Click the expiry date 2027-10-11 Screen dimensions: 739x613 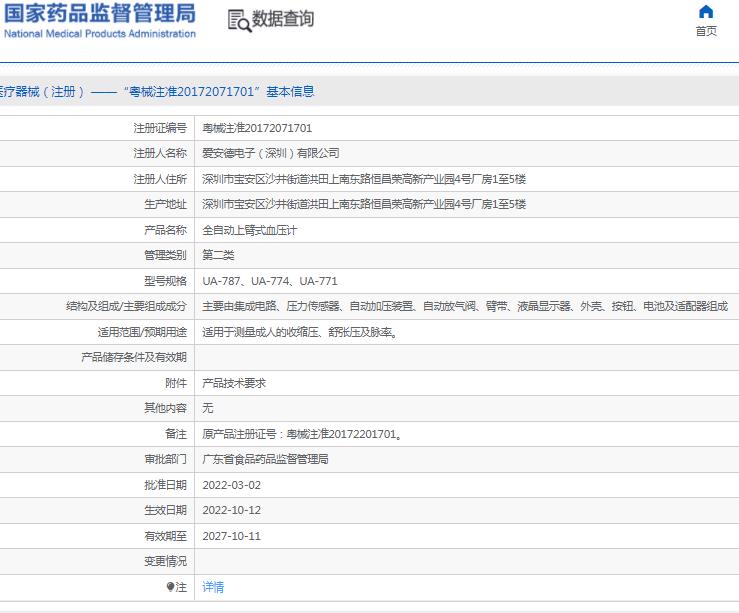230,536
